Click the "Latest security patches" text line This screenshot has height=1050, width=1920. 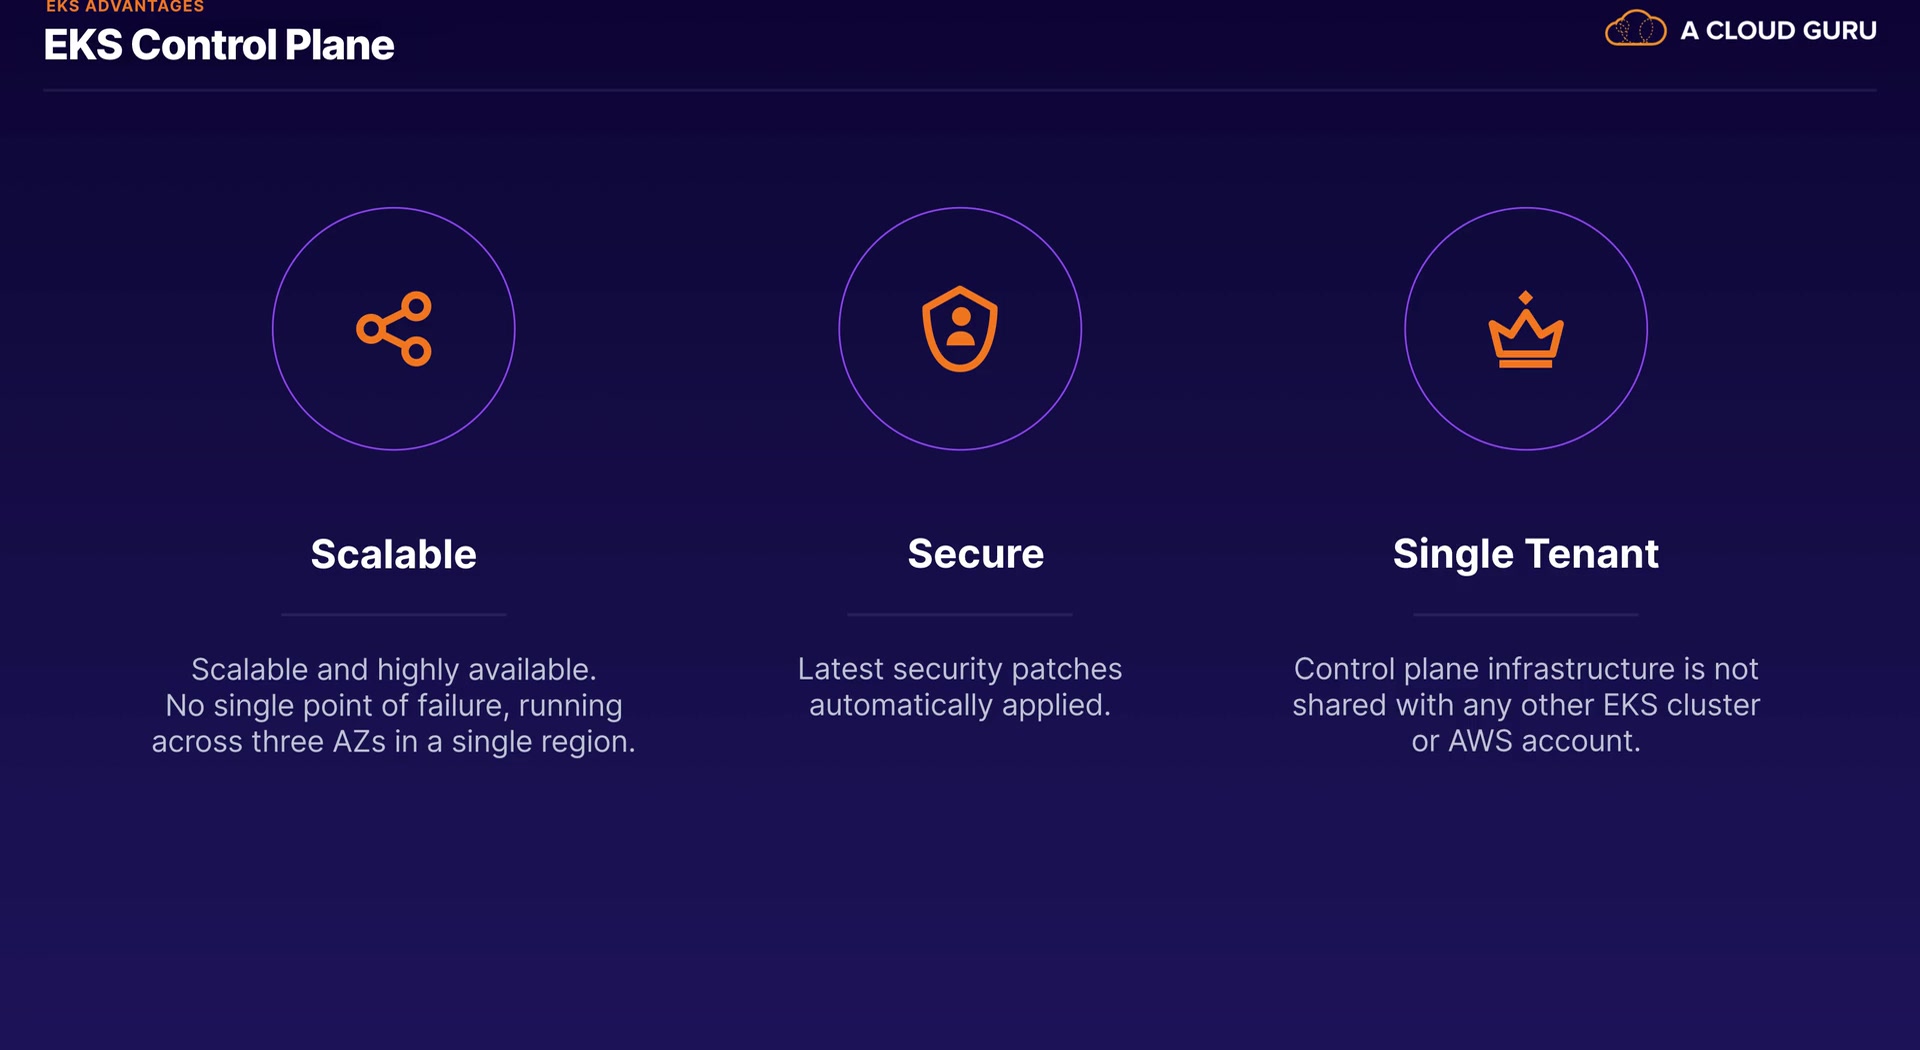pyautogui.click(x=959, y=669)
